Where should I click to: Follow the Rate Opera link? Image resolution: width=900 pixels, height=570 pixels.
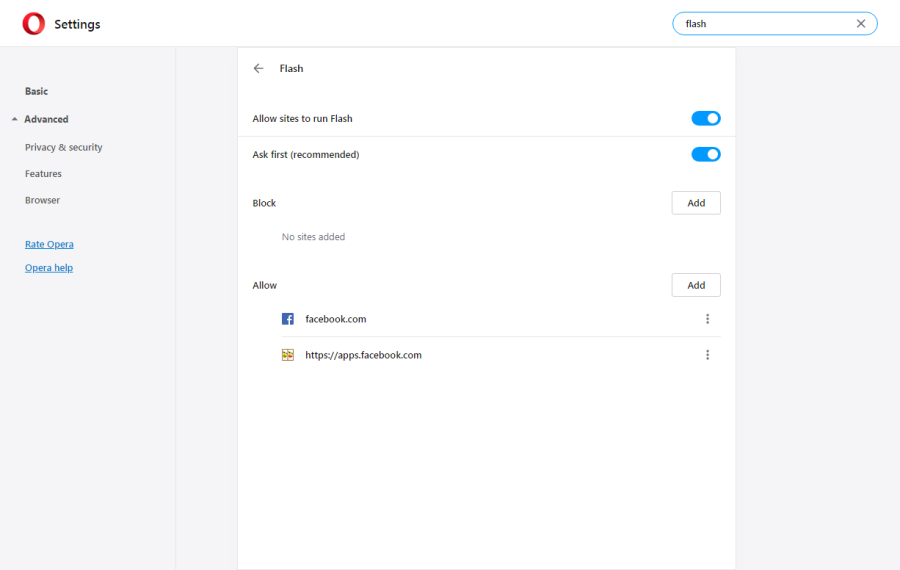pos(49,244)
